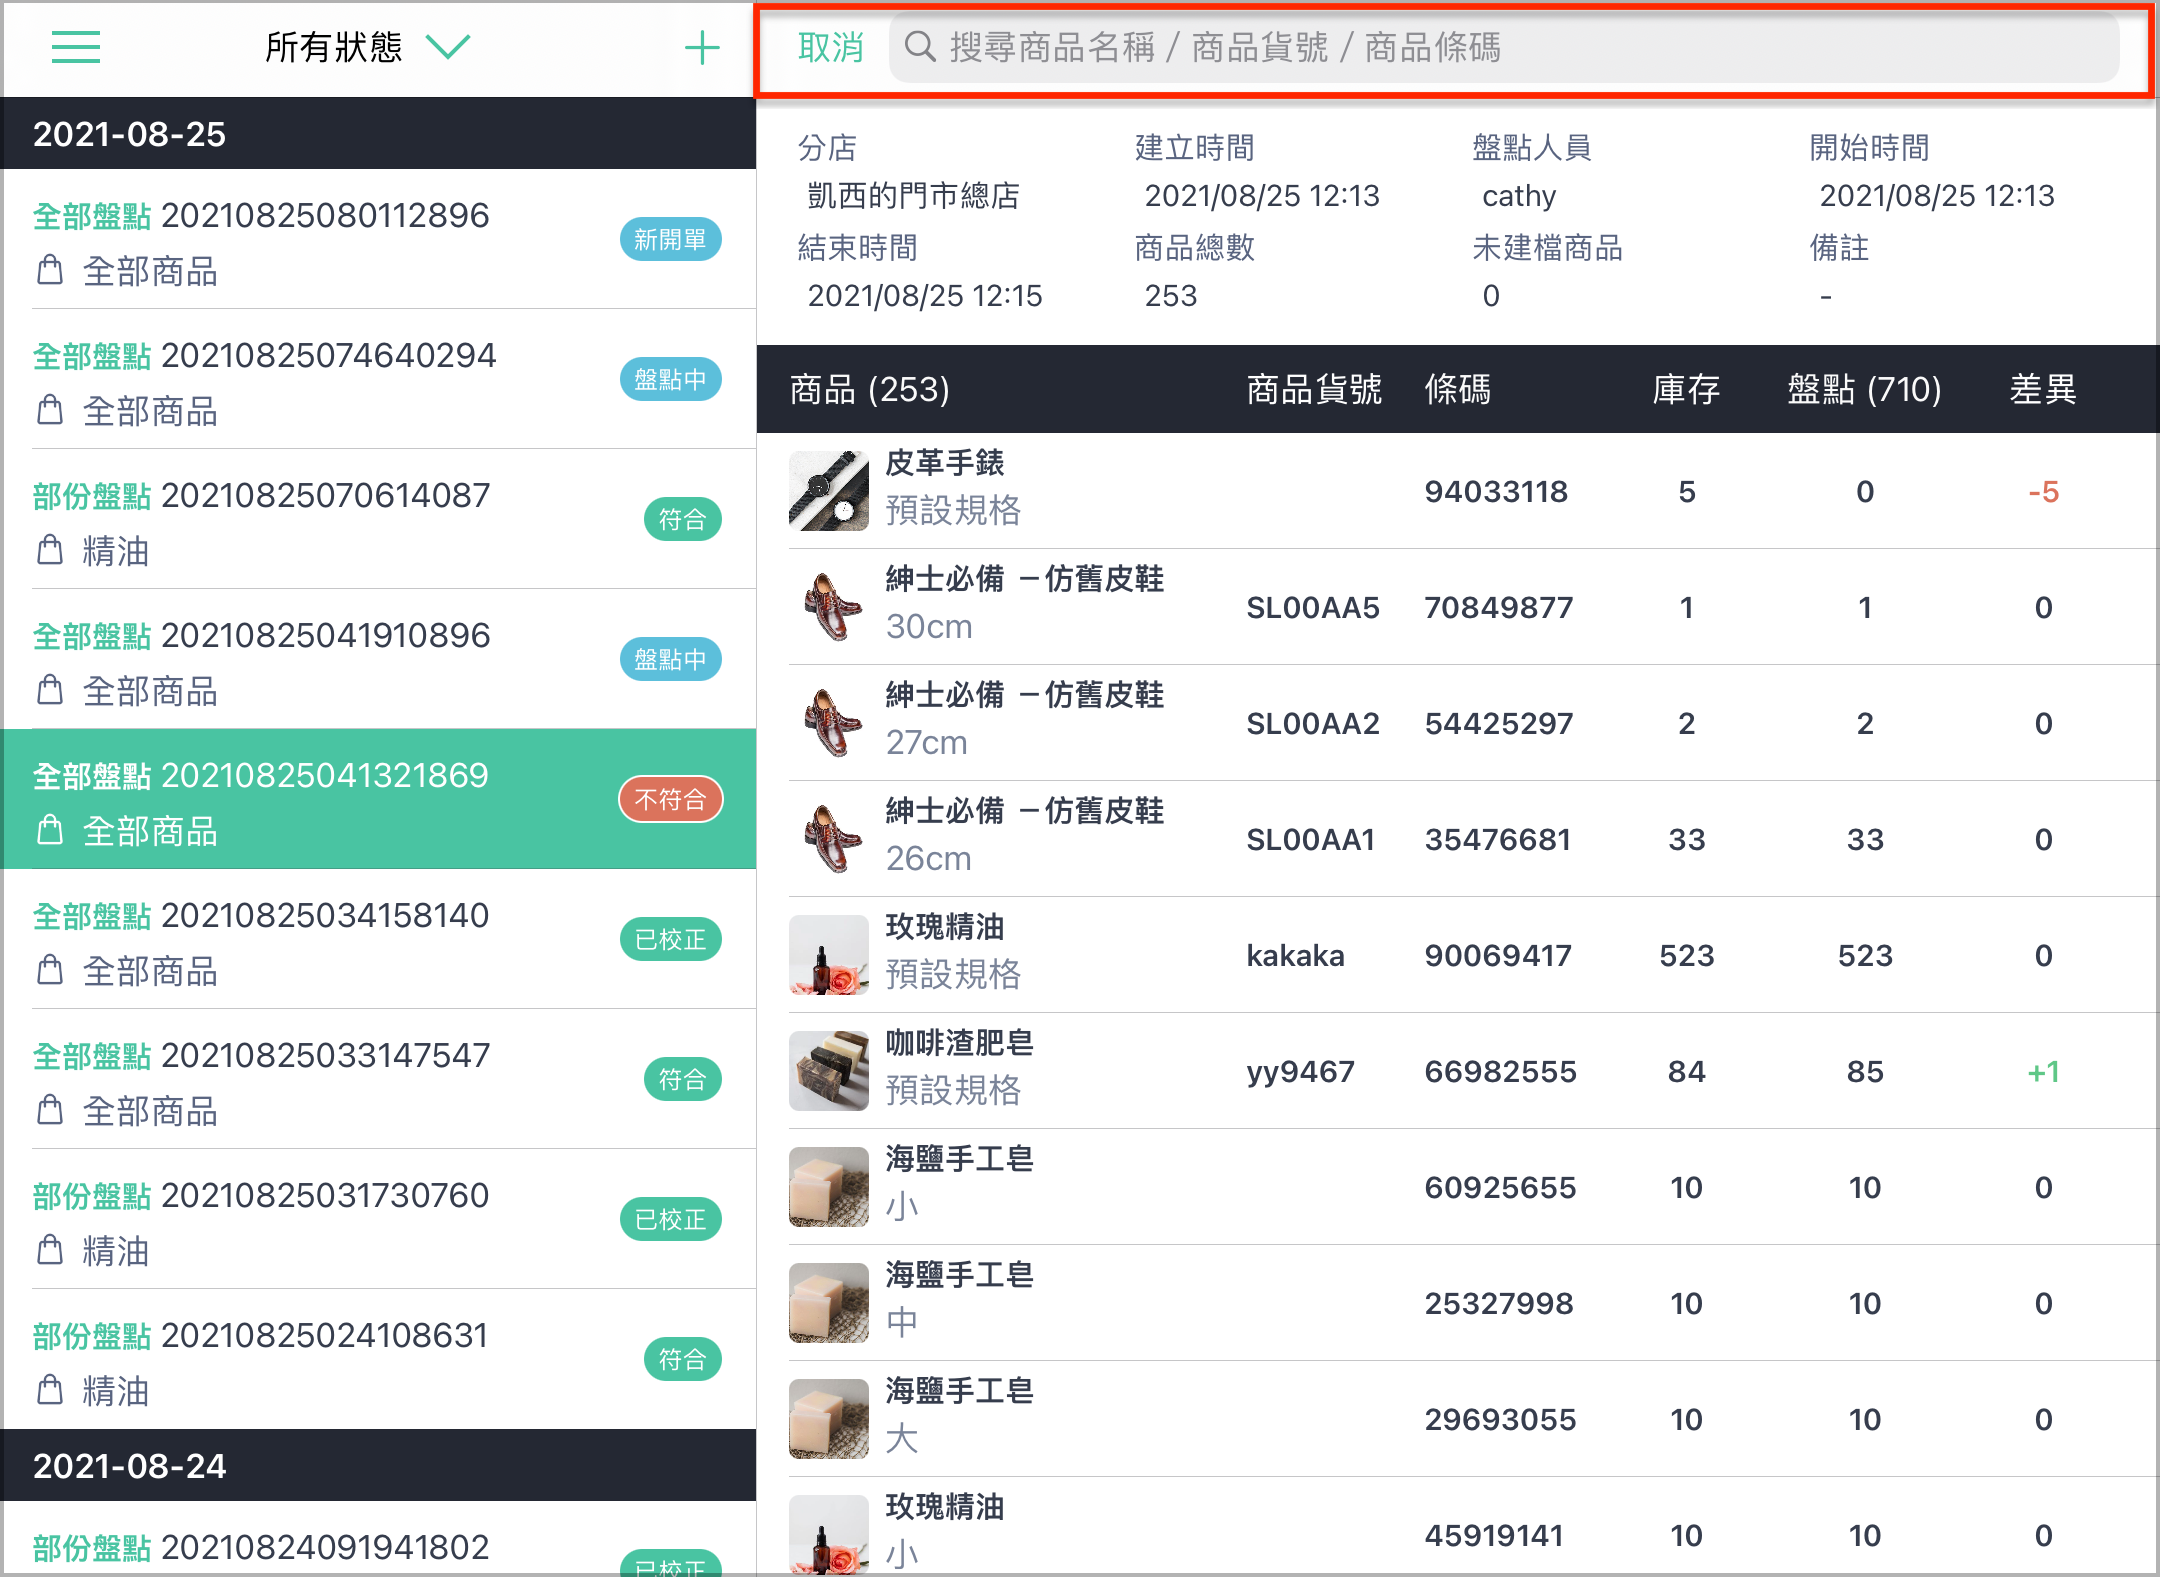The image size is (2160, 1577).
Task: Expand the 所有狀態 status filter dropdown
Action: click(367, 47)
